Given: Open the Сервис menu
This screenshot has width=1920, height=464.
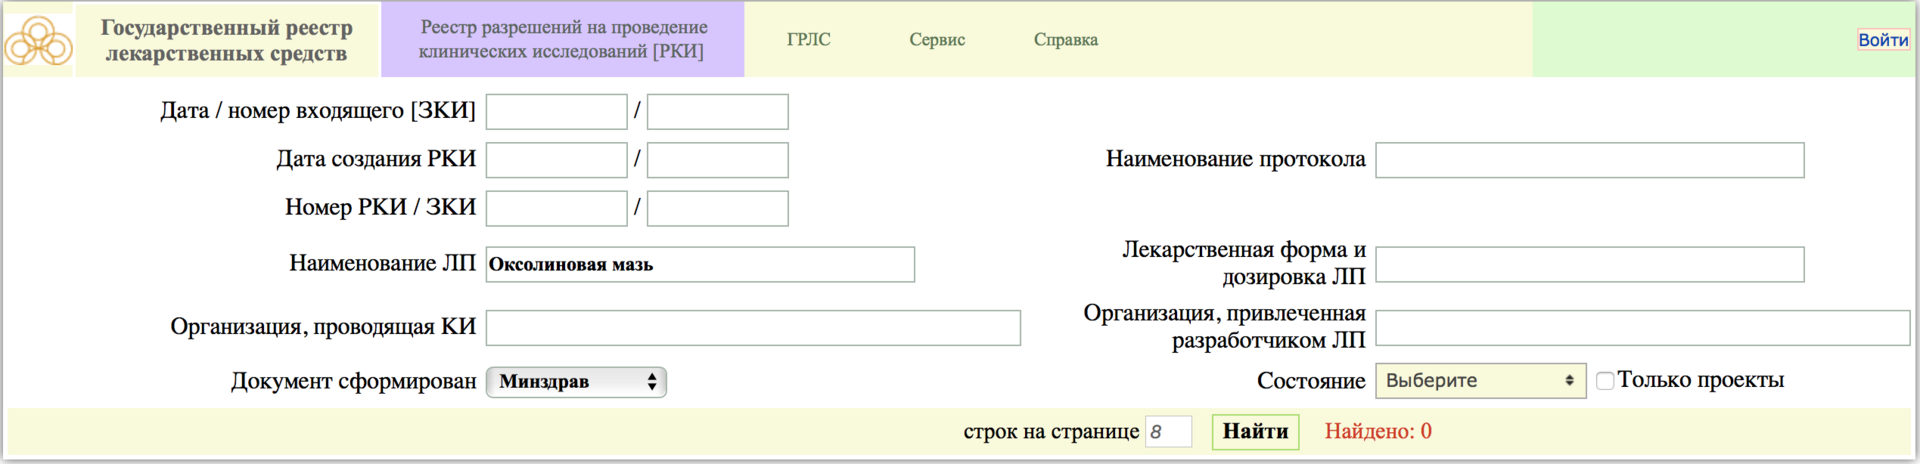Looking at the screenshot, I should click(937, 40).
